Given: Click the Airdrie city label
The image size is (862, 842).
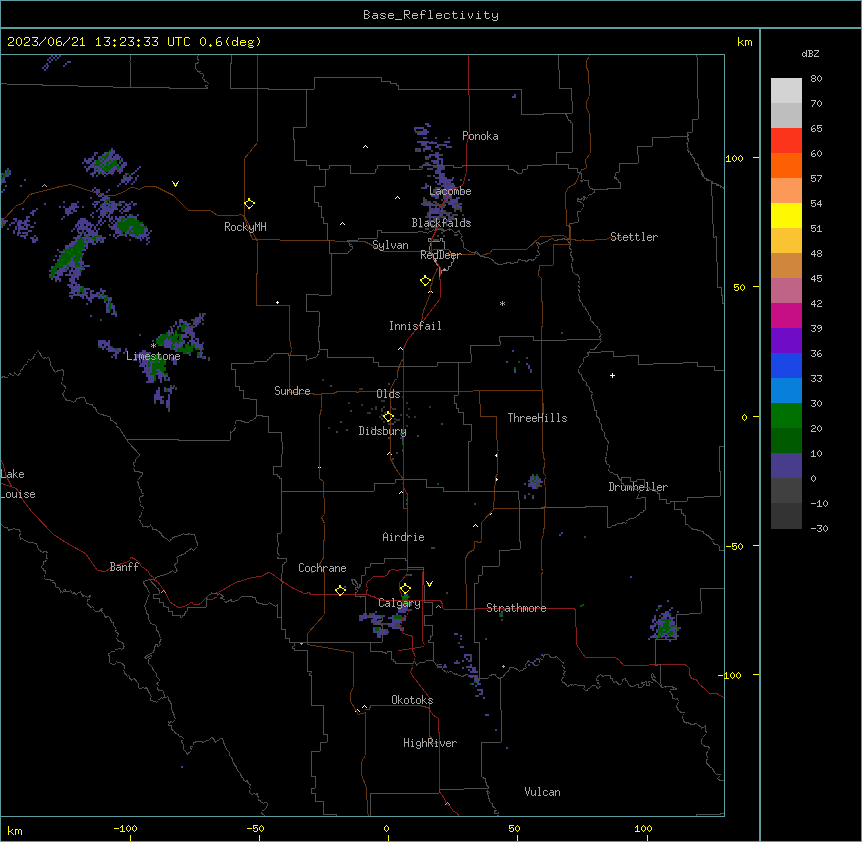Looking at the screenshot, I should coord(403,537).
